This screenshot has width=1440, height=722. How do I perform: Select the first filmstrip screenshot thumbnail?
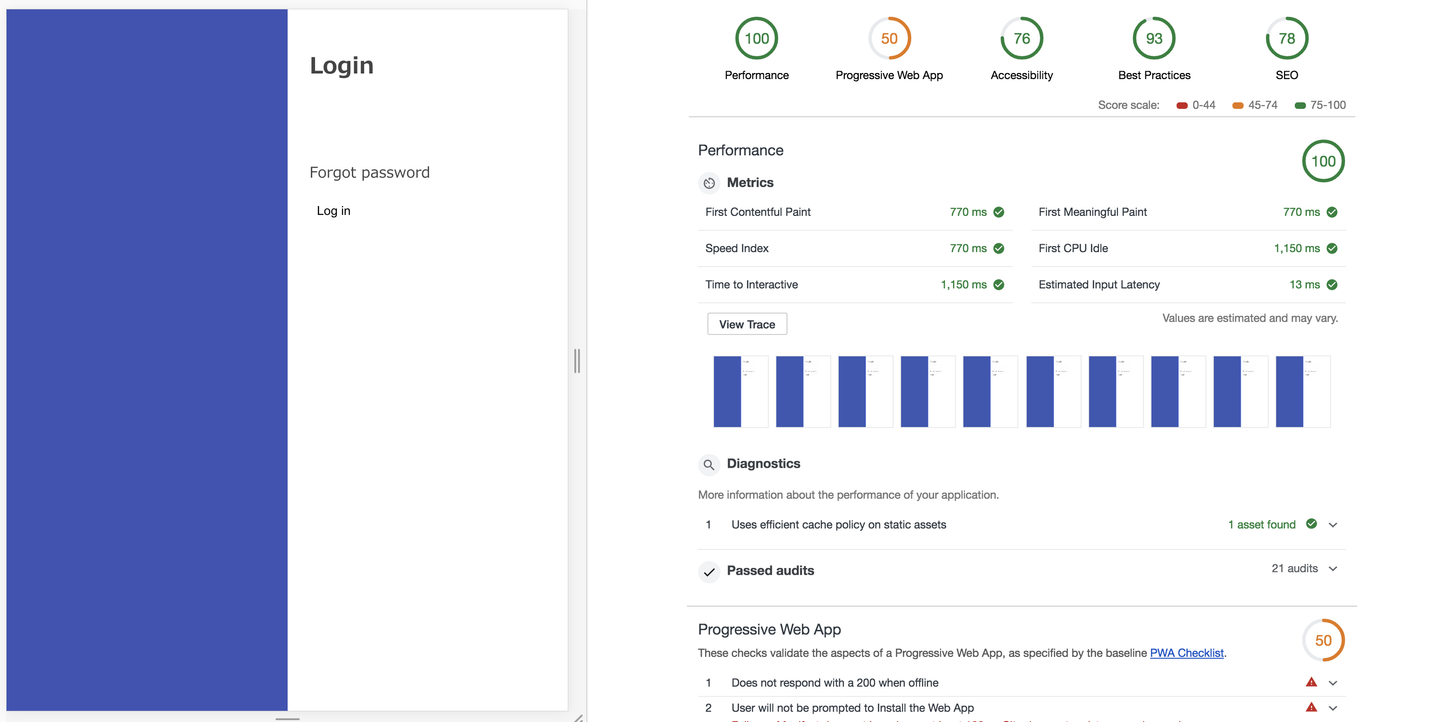[x=740, y=391]
